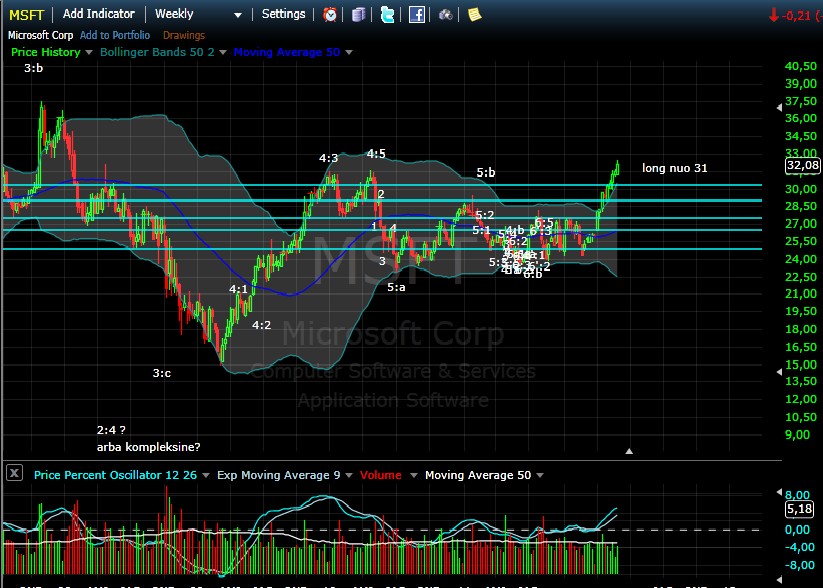Expand the Volume dropdown arrow
Screen dimensions: 823x588
click(414, 476)
